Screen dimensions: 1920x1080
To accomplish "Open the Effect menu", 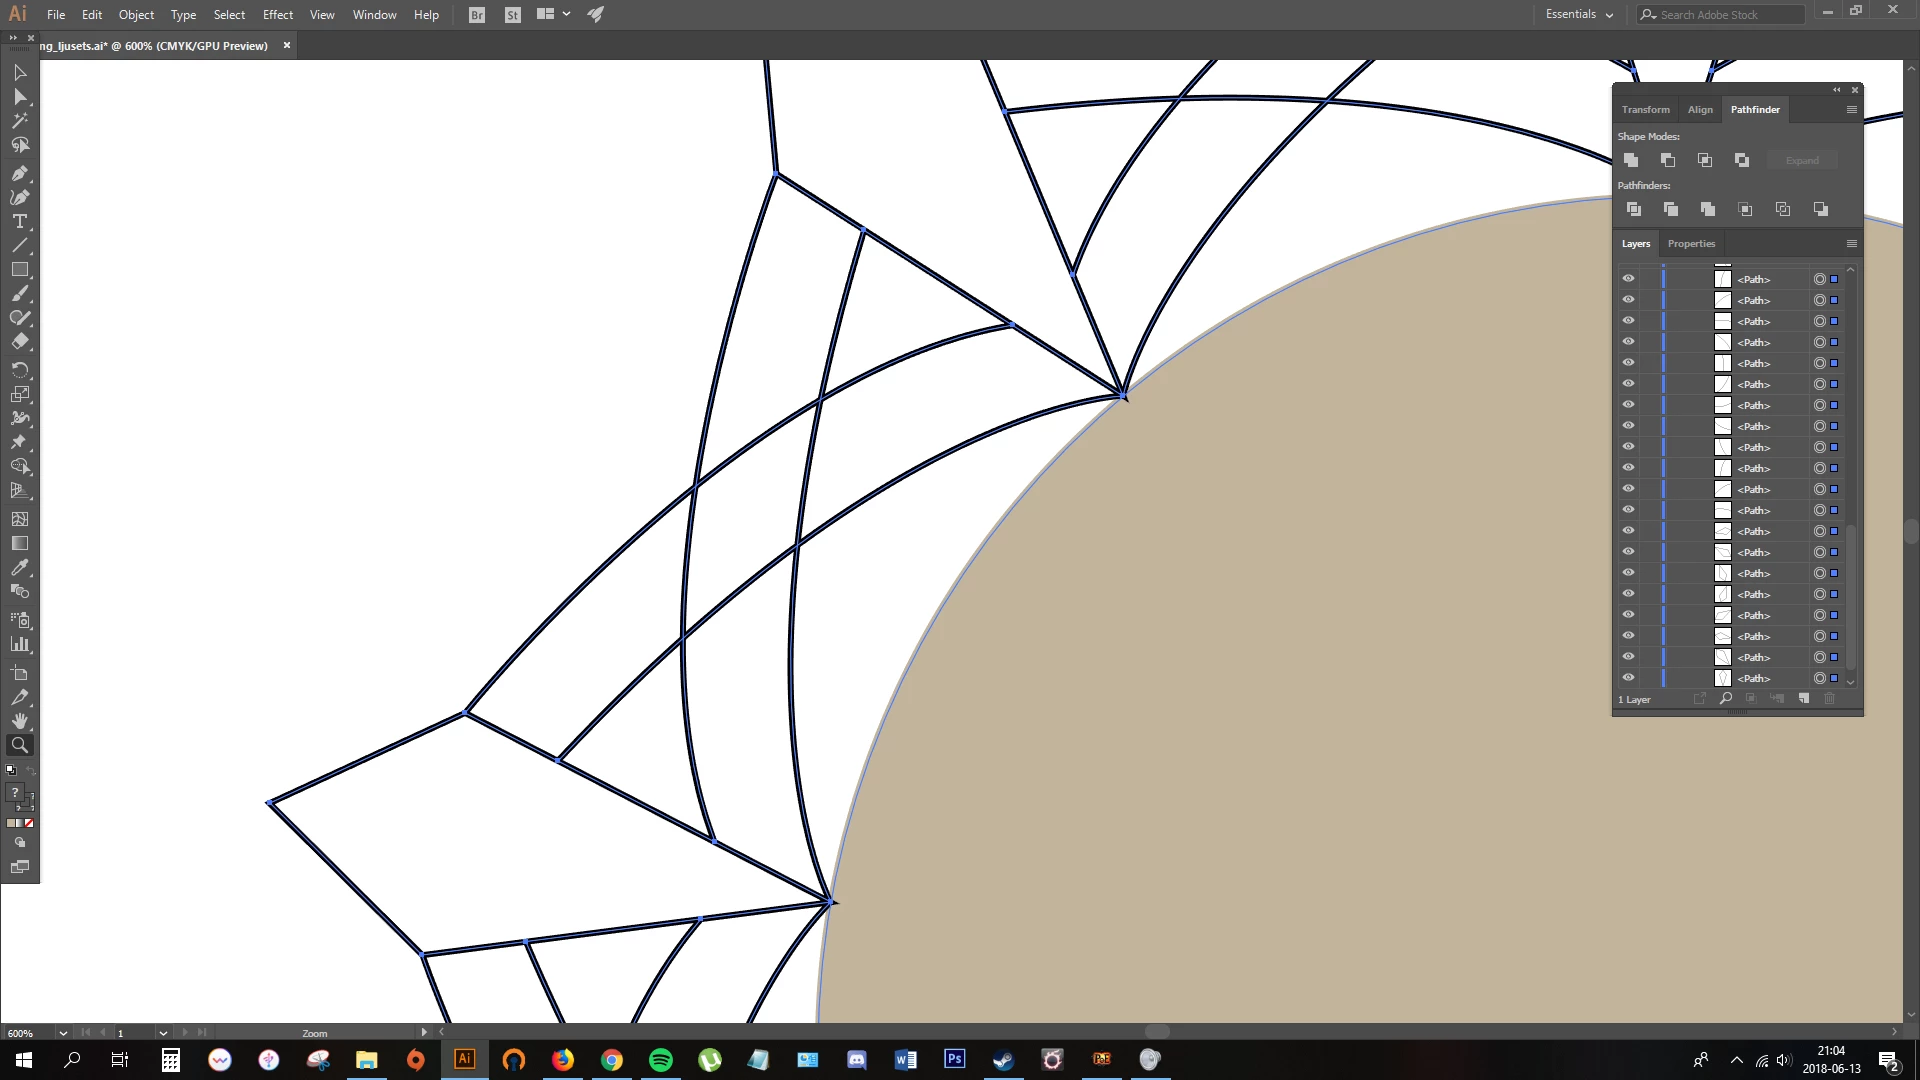I will (x=277, y=14).
